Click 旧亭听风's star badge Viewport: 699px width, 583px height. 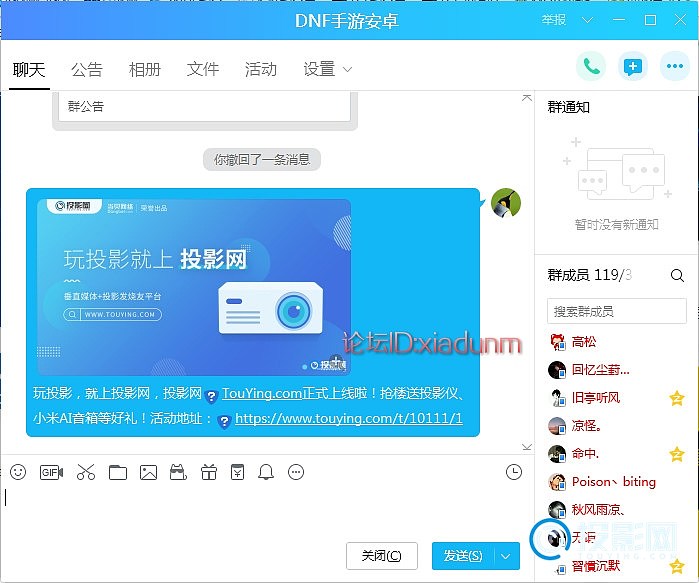677,398
